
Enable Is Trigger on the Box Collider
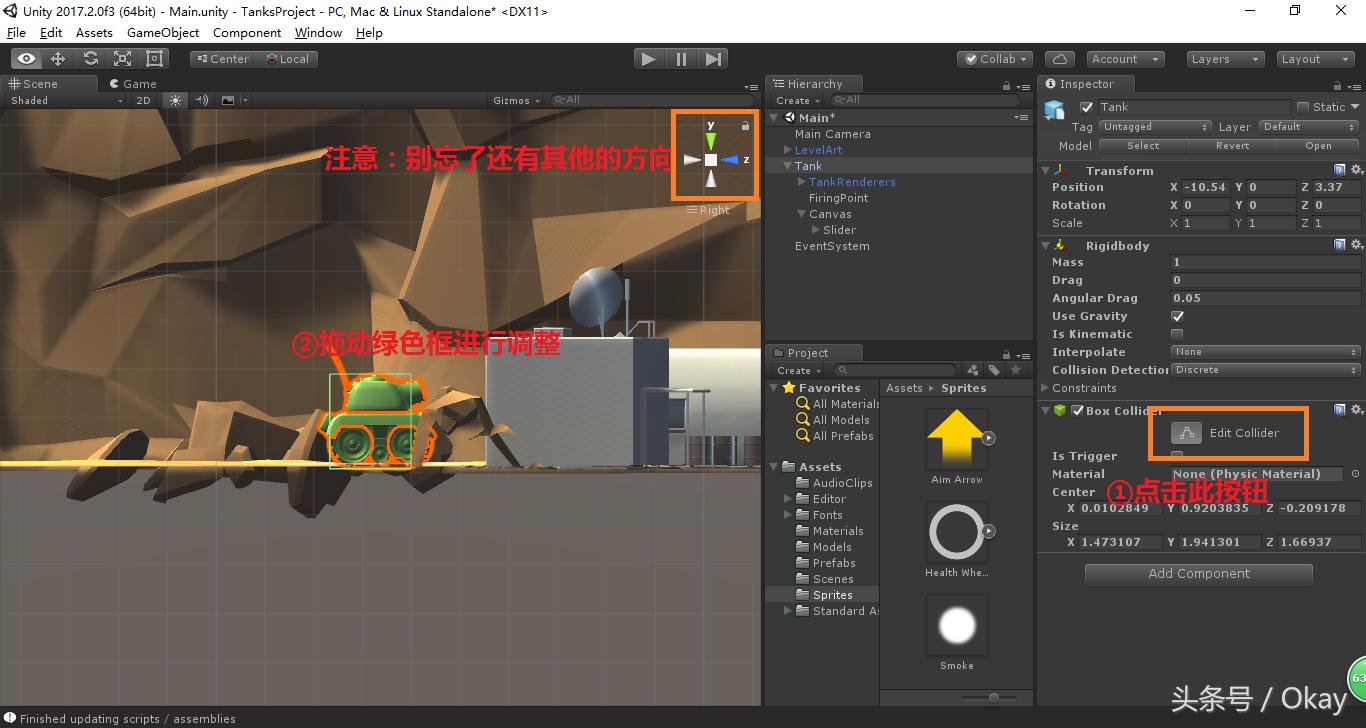pyautogui.click(x=1177, y=455)
